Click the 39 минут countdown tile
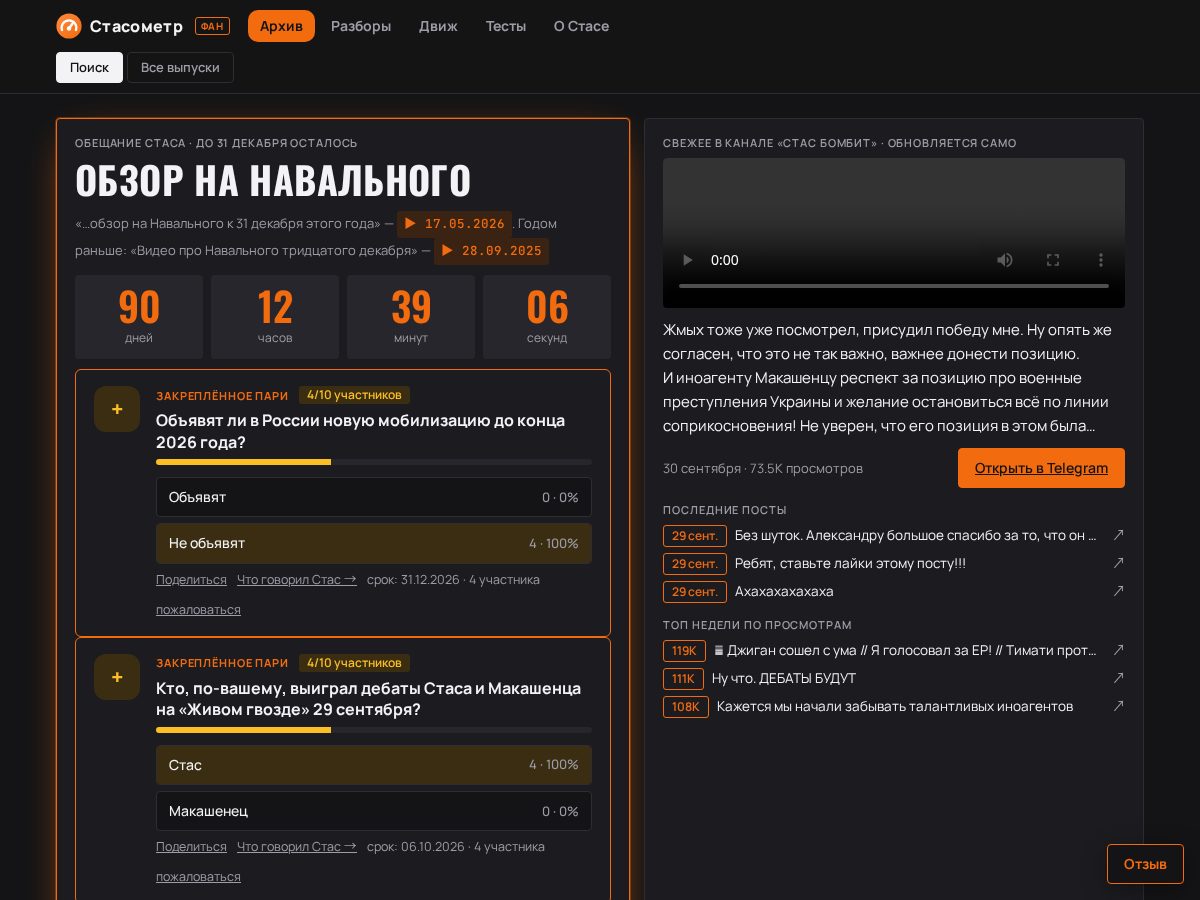The width and height of the screenshot is (1200, 900). coord(411,317)
